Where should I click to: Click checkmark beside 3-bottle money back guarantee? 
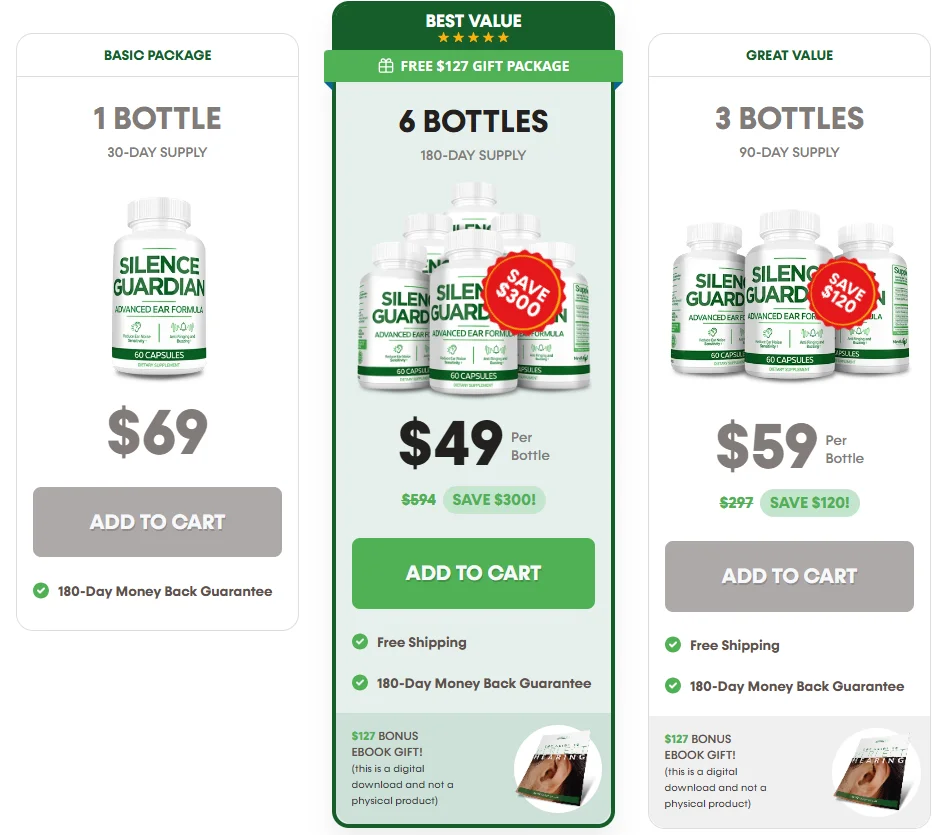pyautogui.click(x=673, y=686)
